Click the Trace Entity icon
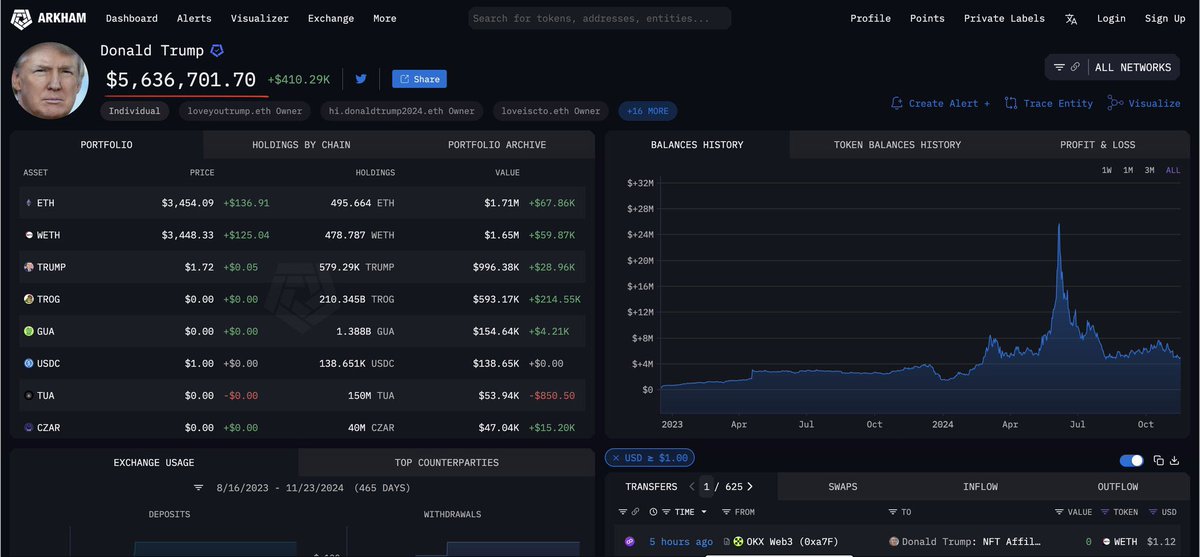The image size is (1200, 557). tap(1011, 103)
